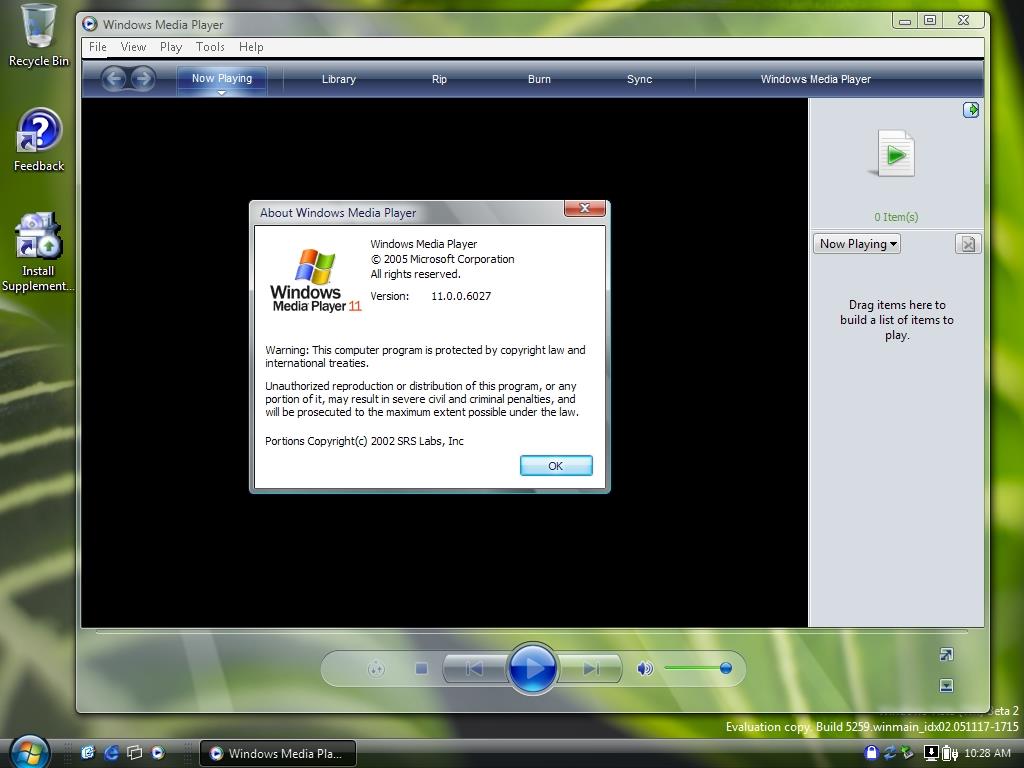Mute the player volume
The image size is (1024, 768).
[645, 668]
